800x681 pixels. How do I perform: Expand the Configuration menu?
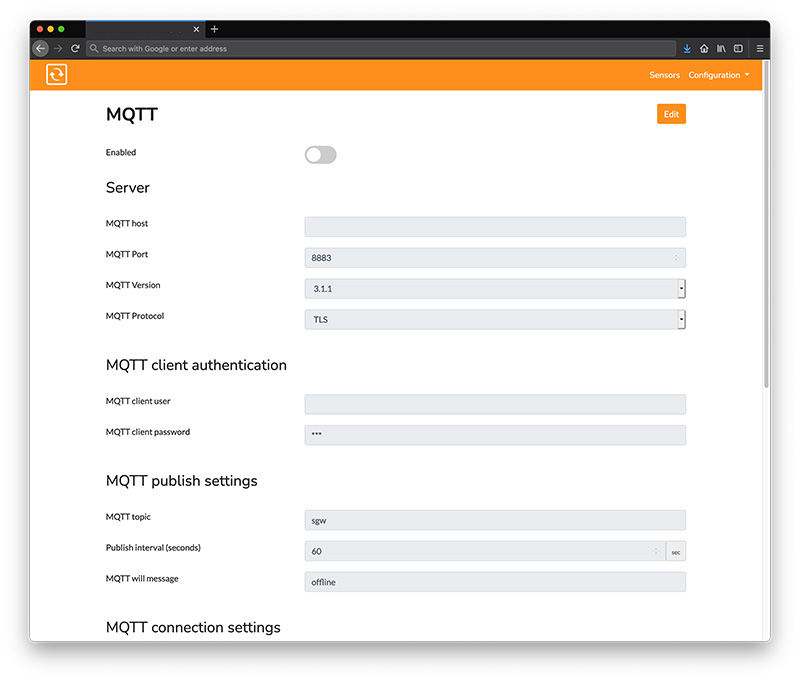(719, 75)
